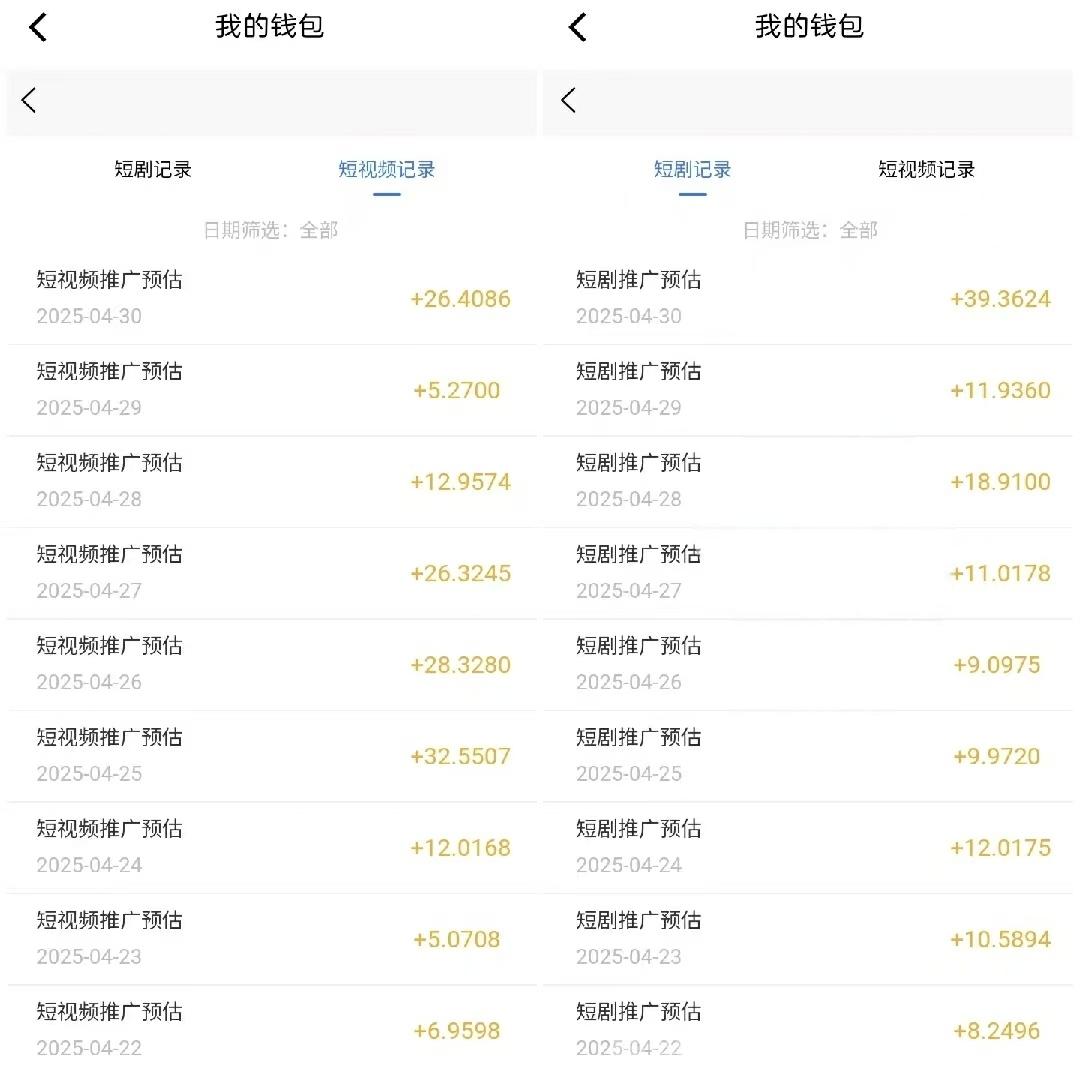Open 短剧推广预估 entry dated 2025-04-30
The height and width of the screenshot is (1080, 1080).
(x=808, y=298)
